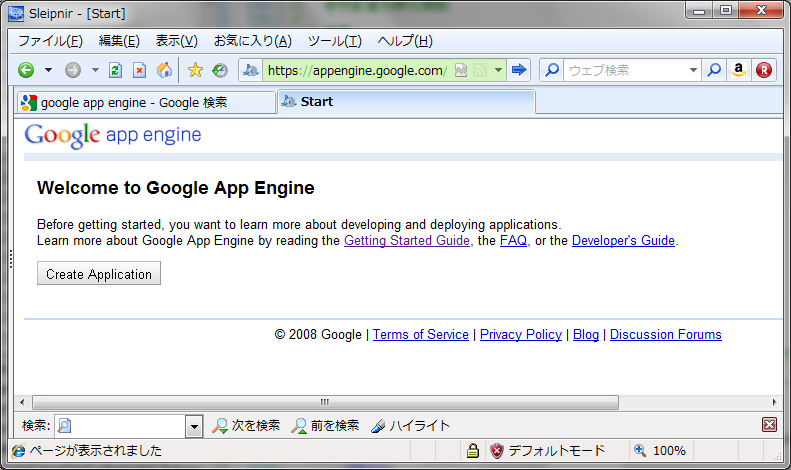Screen dimensions: 791x470
Task: Click the site icon beside the address bar
Action: (x=251, y=70)
